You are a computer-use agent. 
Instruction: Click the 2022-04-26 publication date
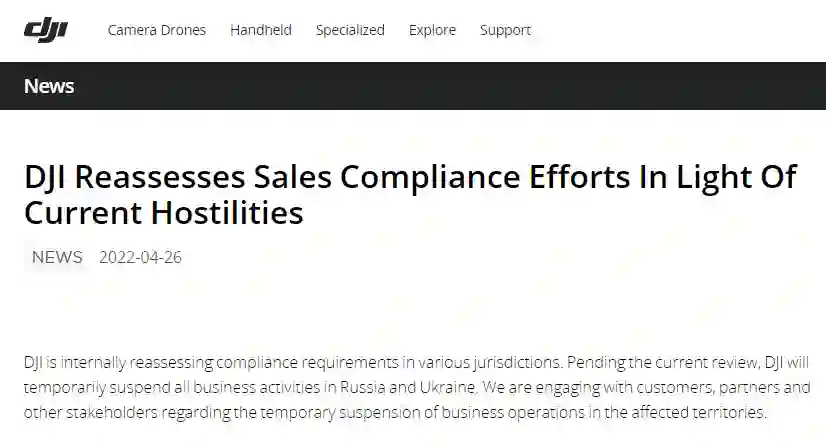pos(140,257)
